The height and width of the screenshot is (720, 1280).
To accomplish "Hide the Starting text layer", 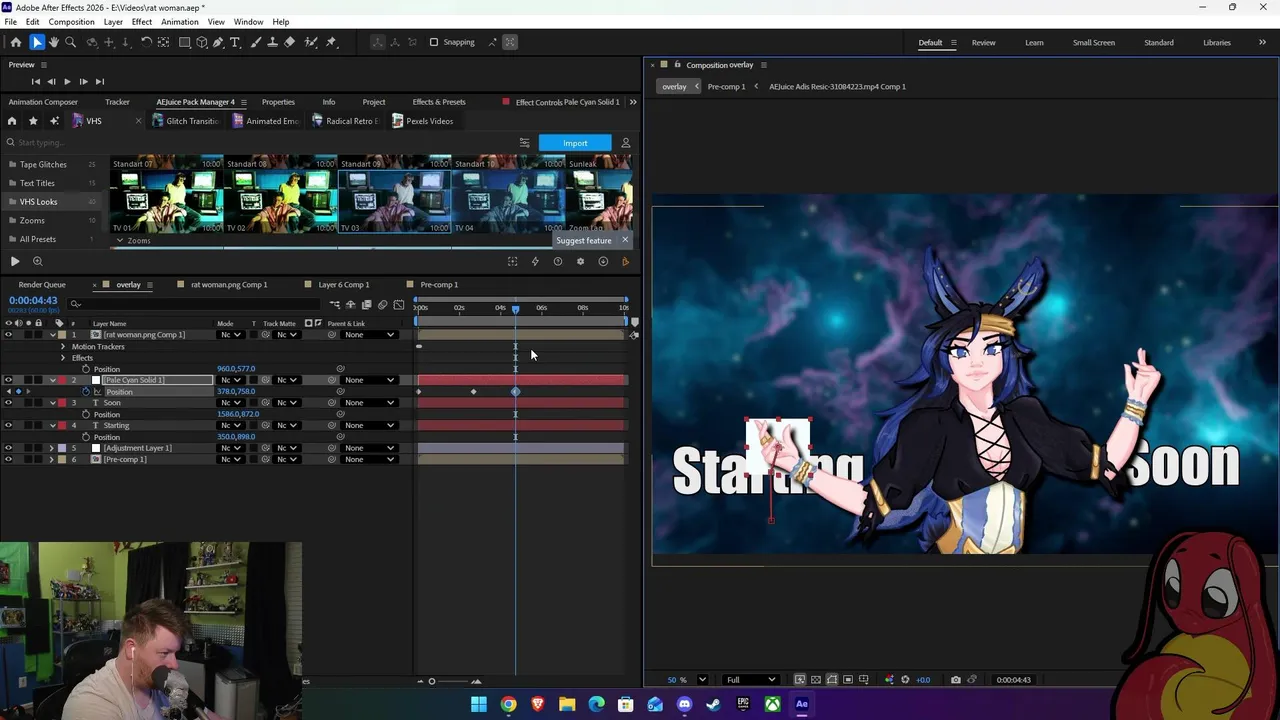I will [8, 425].
